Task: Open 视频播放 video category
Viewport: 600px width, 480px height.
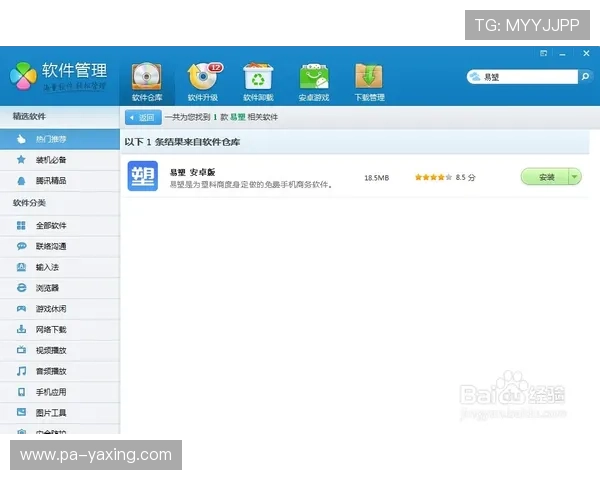Action: (x=60, y=350)
